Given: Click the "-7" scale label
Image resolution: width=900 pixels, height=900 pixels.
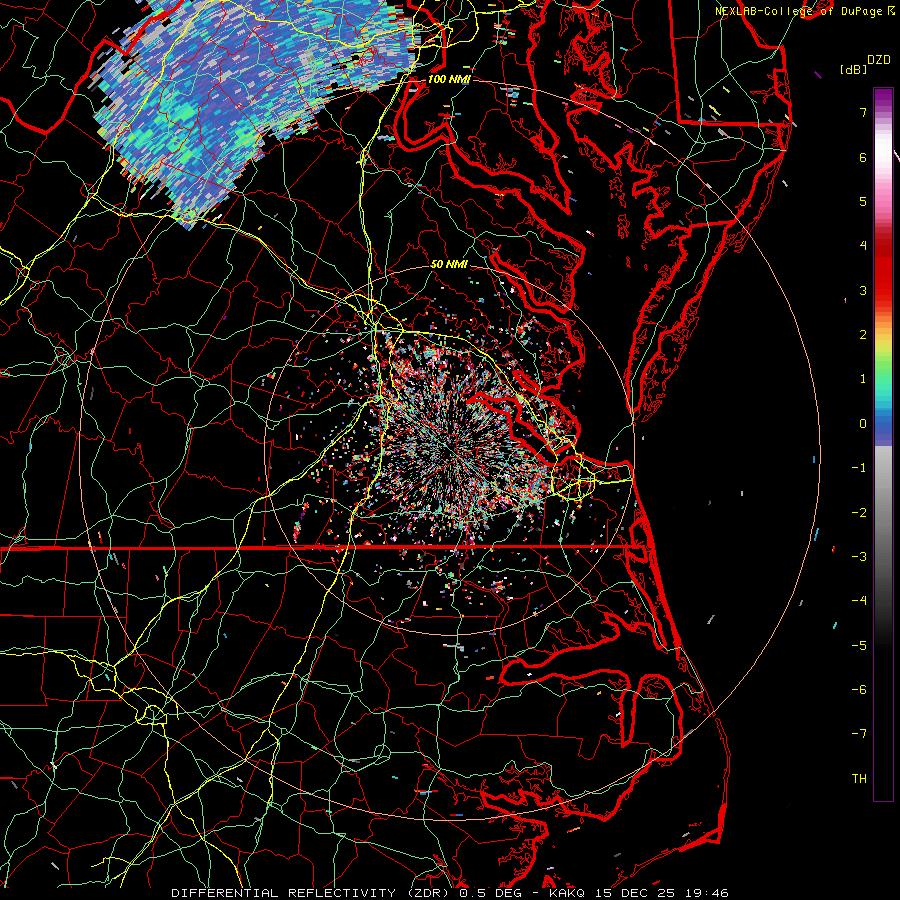Looking at the screenshot, I should pyautogui.click(x=859, y=734).
